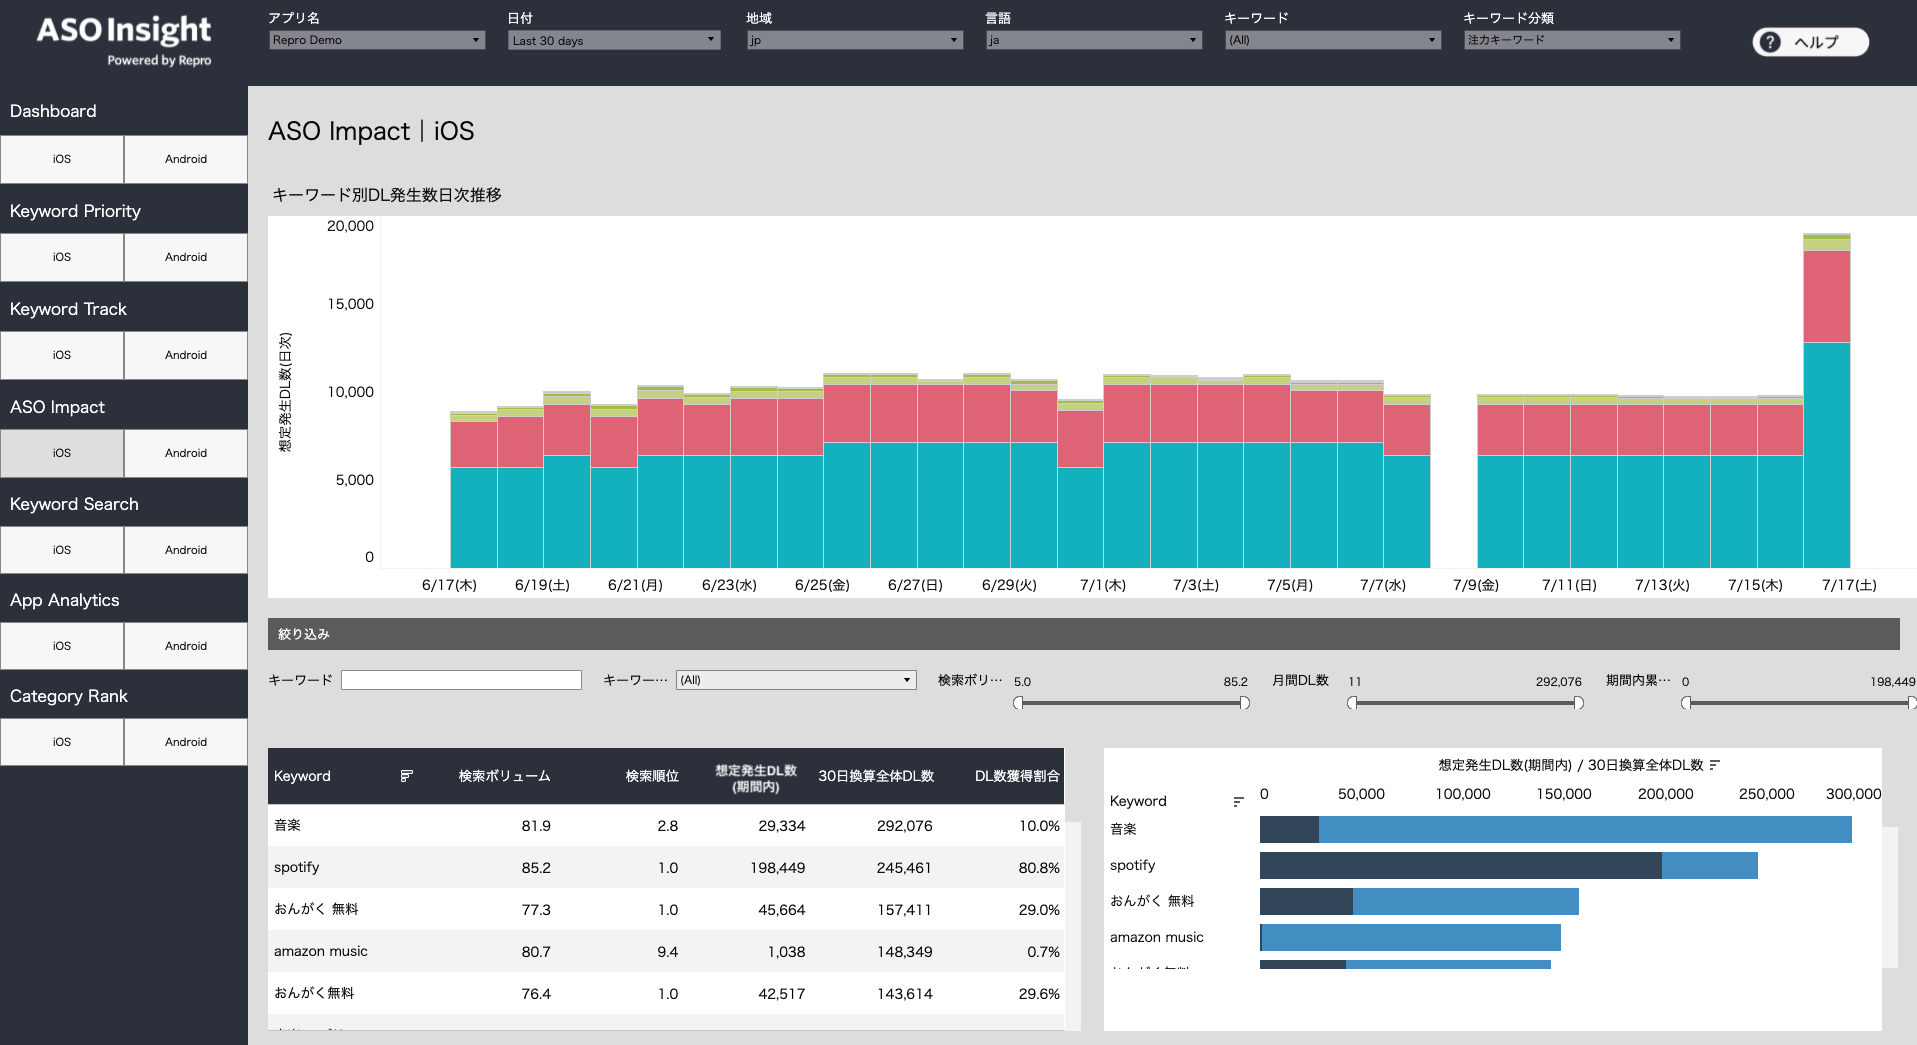Image resolution: width=1917 pixels, height=1045 pixels.
Task: Click inside the キーワード filter text field
Action: (461, 679)
